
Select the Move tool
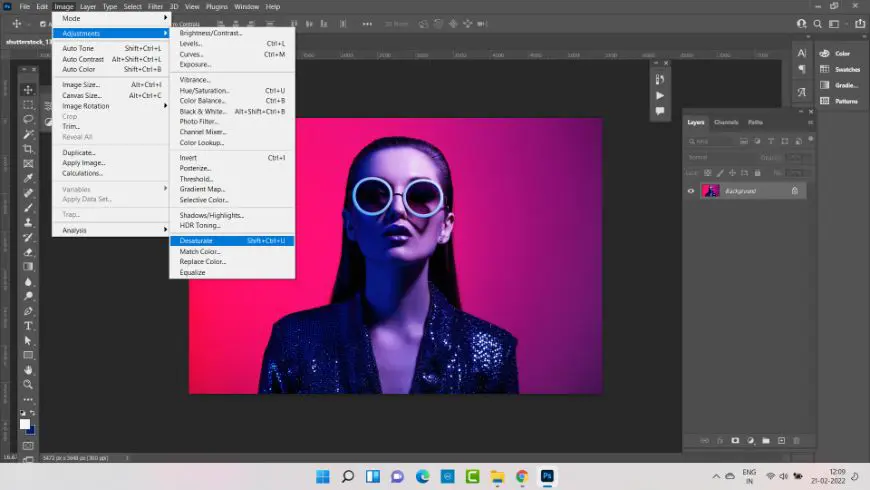point(28,90)
